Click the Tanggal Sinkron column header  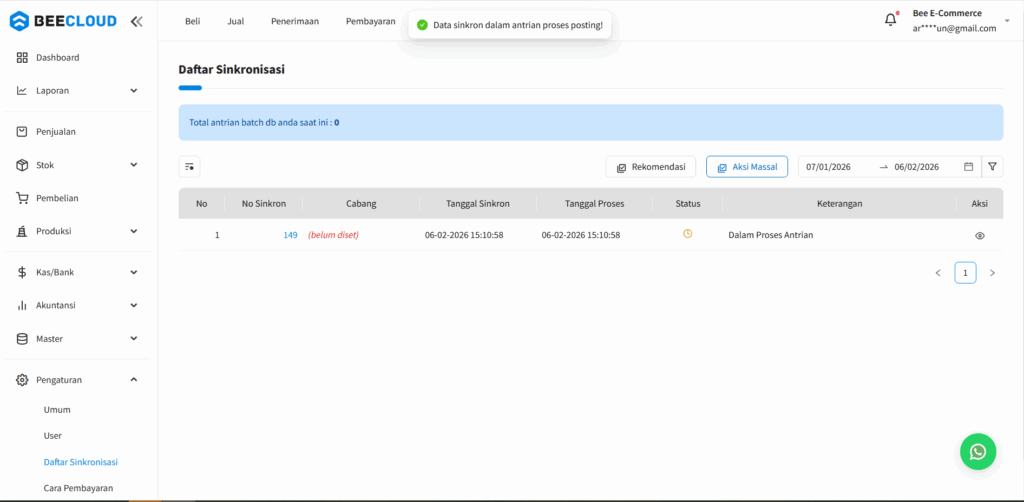tap(478, 204)
